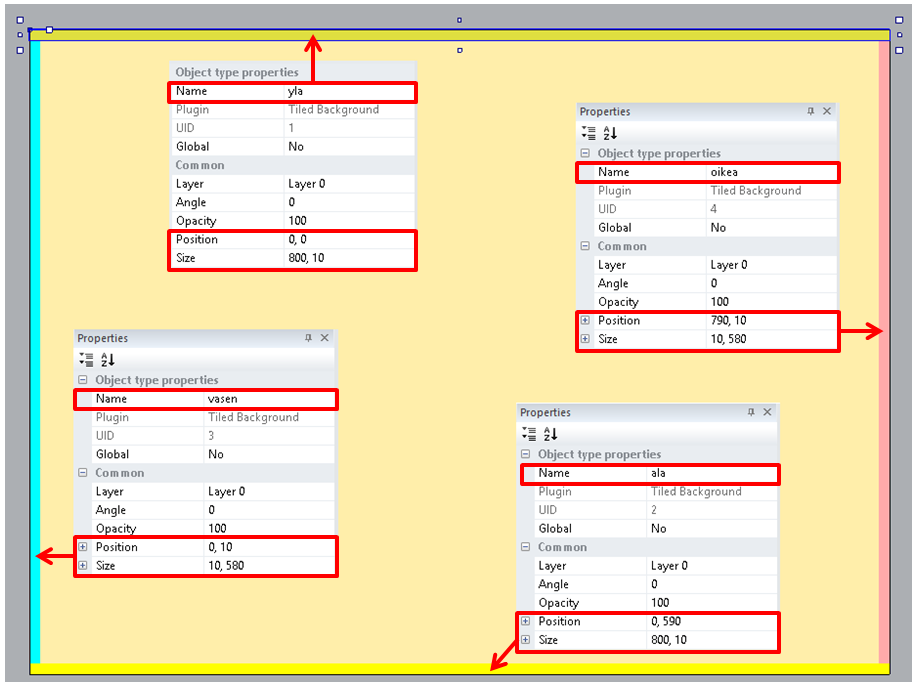Click Name field containing yla

tap(349, 92)
